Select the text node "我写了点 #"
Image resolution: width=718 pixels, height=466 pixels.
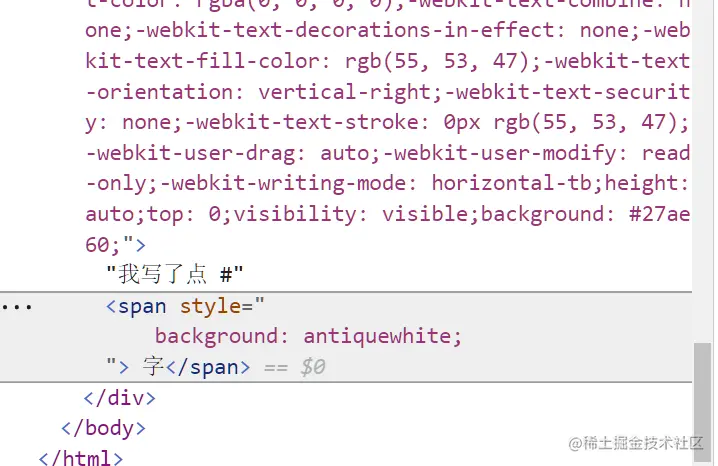174,275
